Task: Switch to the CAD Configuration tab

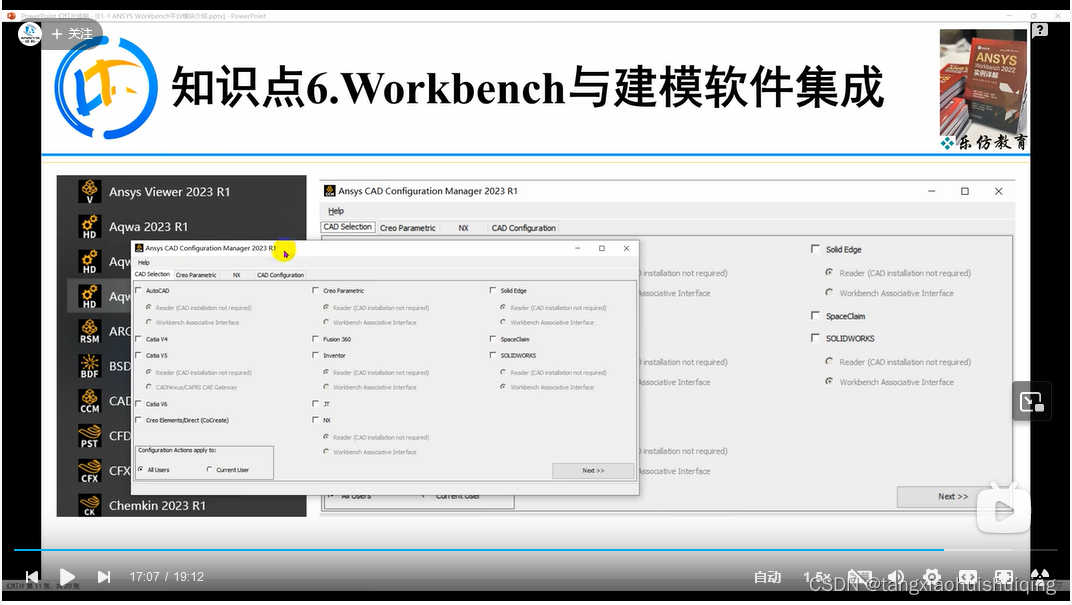Action: point(281,274)
